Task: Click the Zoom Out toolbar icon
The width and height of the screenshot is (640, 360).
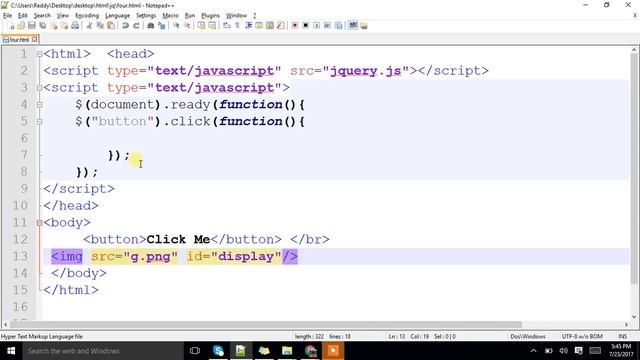Action: pyautogui.click(x=187, y=26)
